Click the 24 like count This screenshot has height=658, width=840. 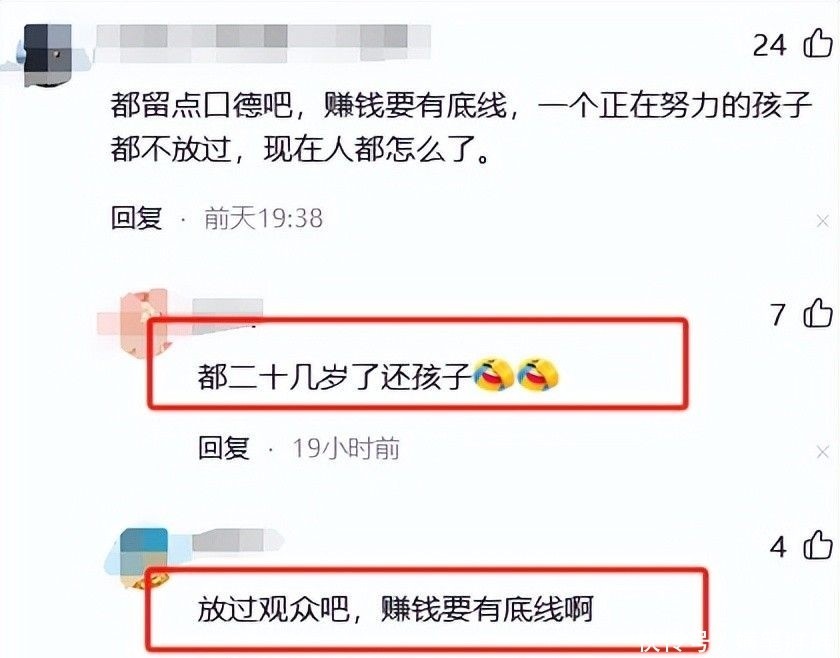pos(769,45)
